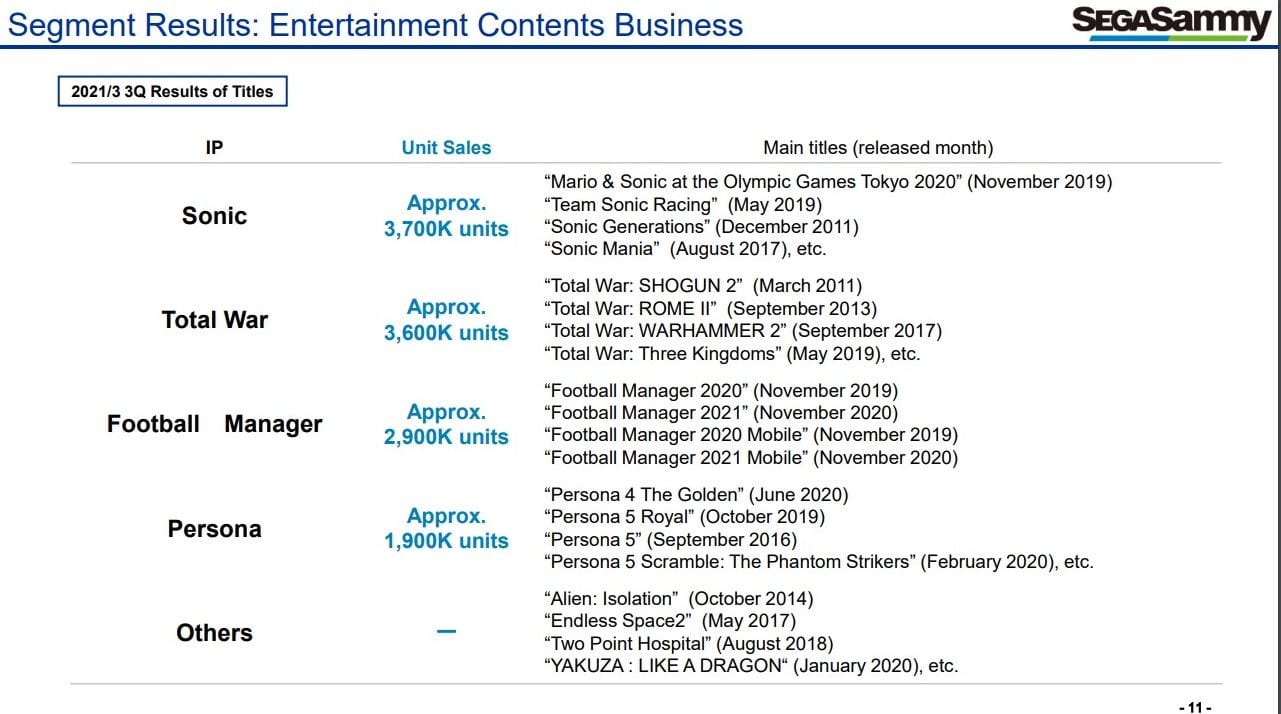Viewport: 1281px width, 714px height.
Task: Click 'Approx. 1,900K units' for Persona
Action: click(446, 528)
